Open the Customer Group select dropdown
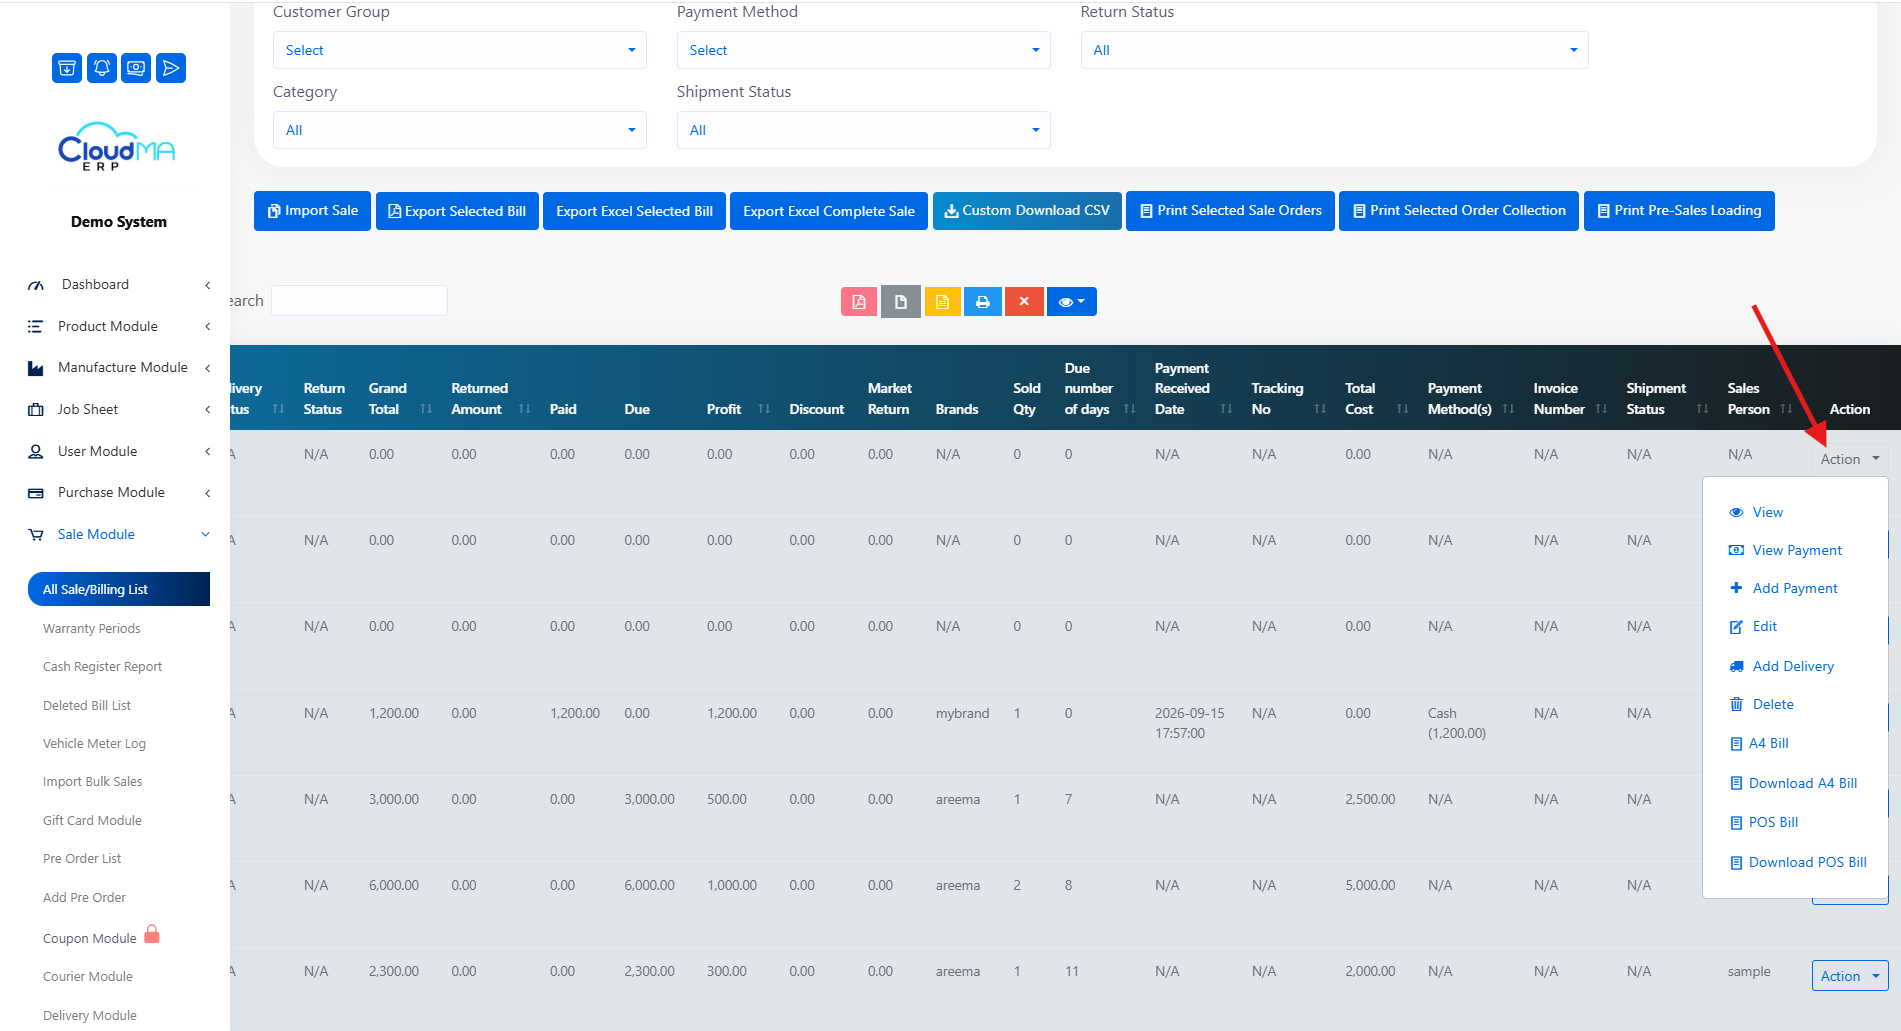Viewport: 1901px width, 1031px height. click(x=460, y=50)
